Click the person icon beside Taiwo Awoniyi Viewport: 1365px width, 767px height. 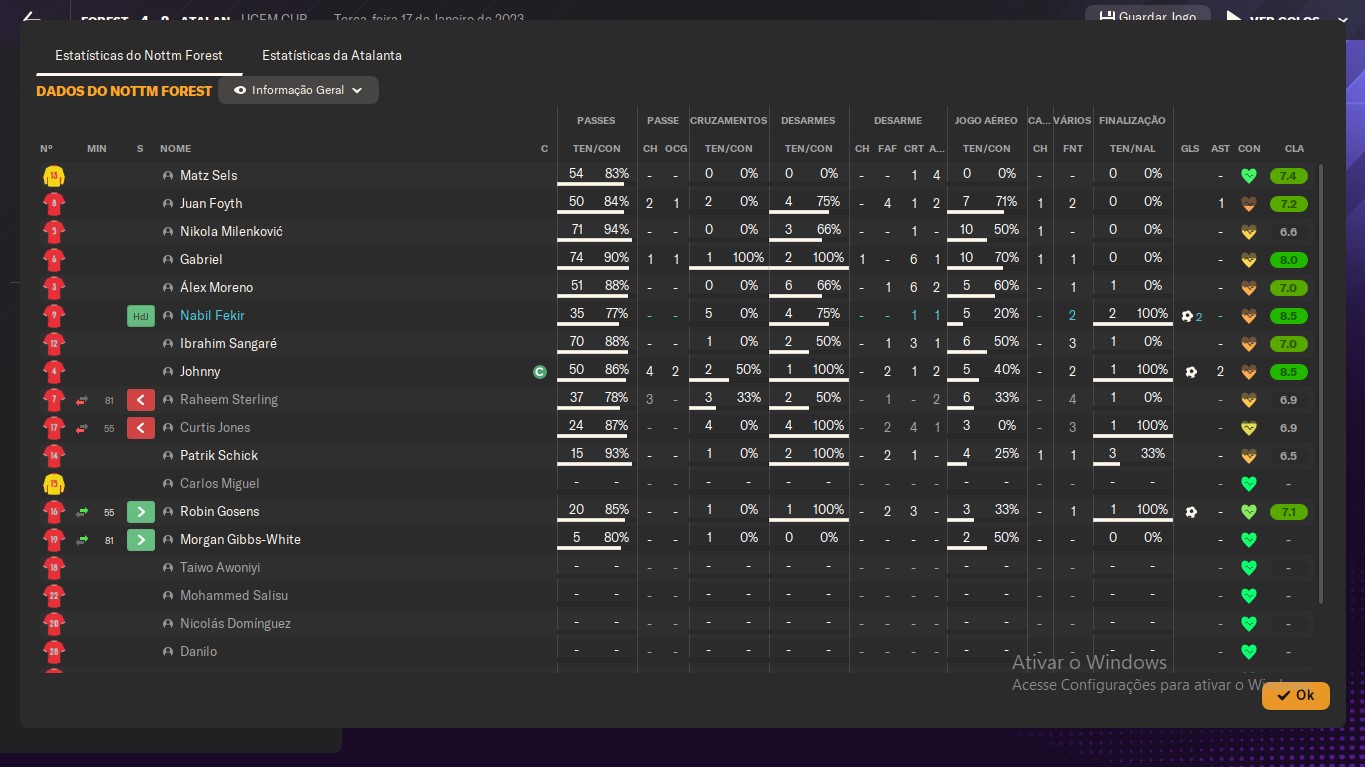168,568
